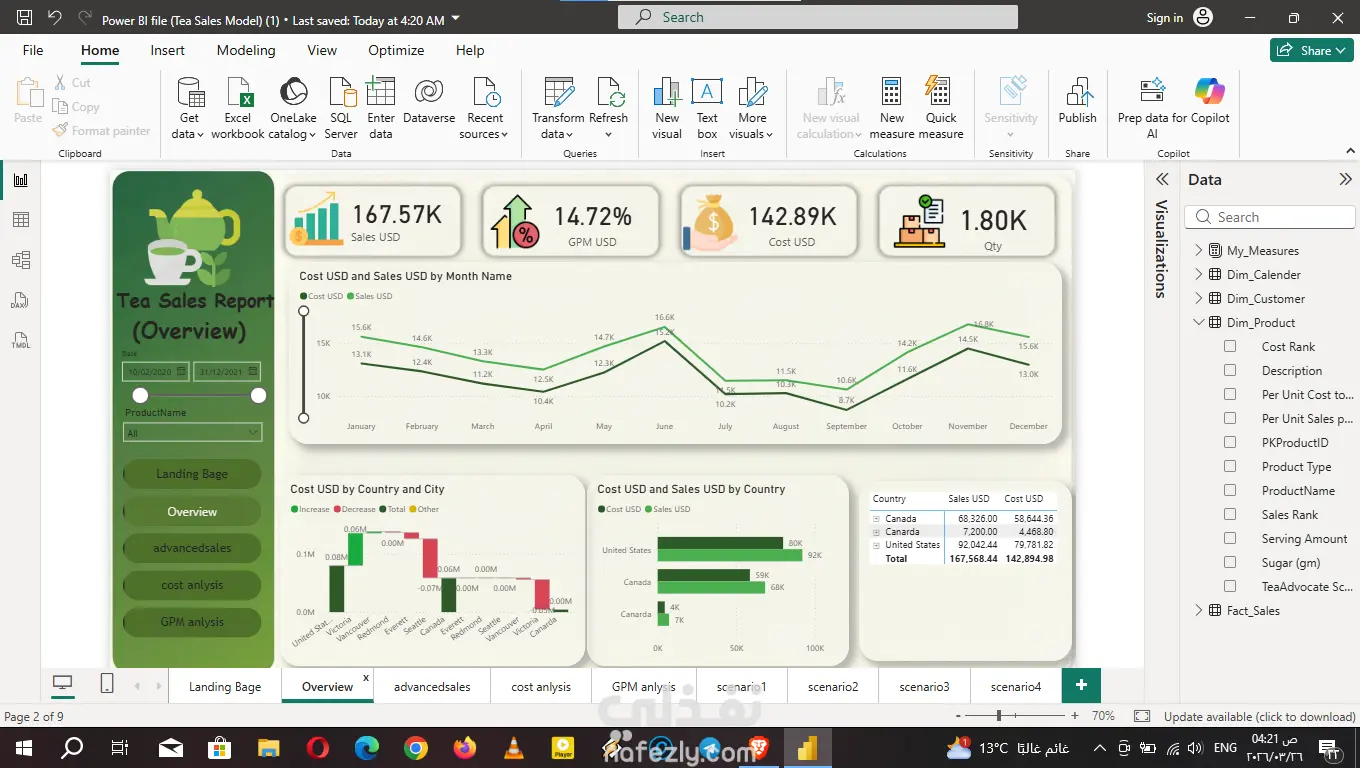Check the Description field
Screen dimensions: 1360x768
coord(1230,370)
